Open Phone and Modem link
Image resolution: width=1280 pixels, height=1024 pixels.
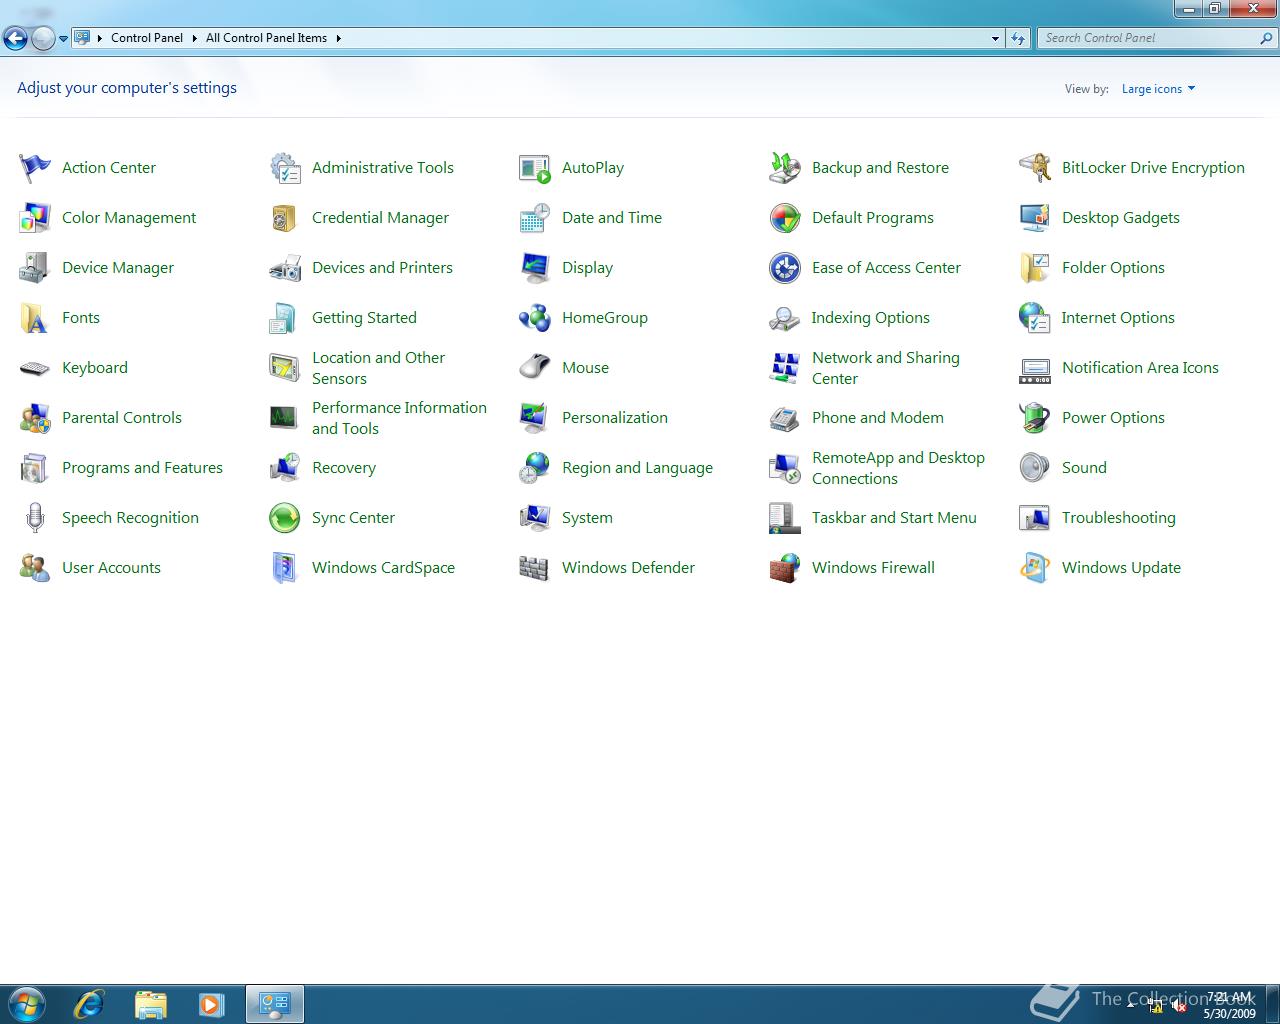tap(878, 418)
